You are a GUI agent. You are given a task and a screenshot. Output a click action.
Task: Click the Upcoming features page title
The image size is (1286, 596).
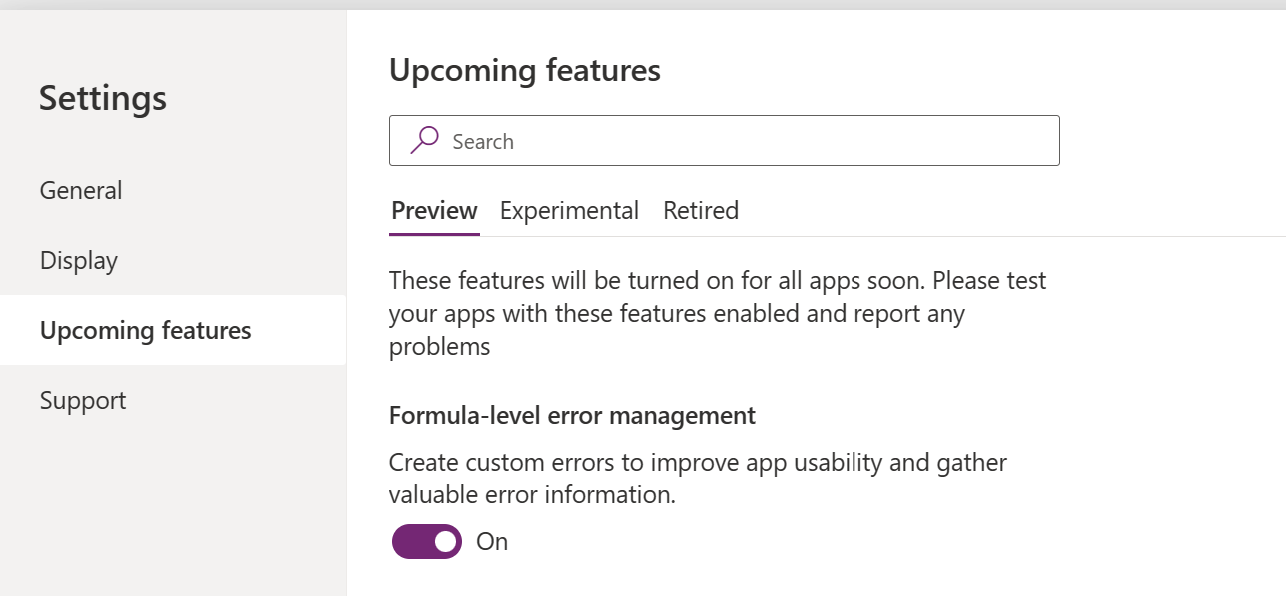click(x=524, y=70)
